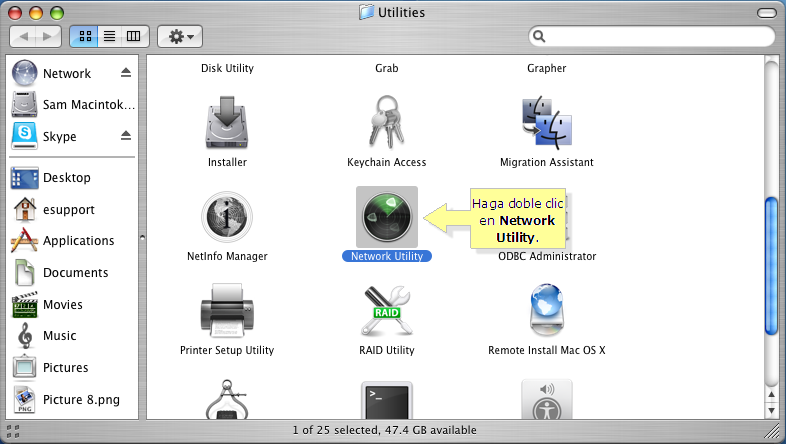Select the Printer Setup Utility icon
This screenshot has width=786, height=444.
pyautogui.click(x=227, y=311)
